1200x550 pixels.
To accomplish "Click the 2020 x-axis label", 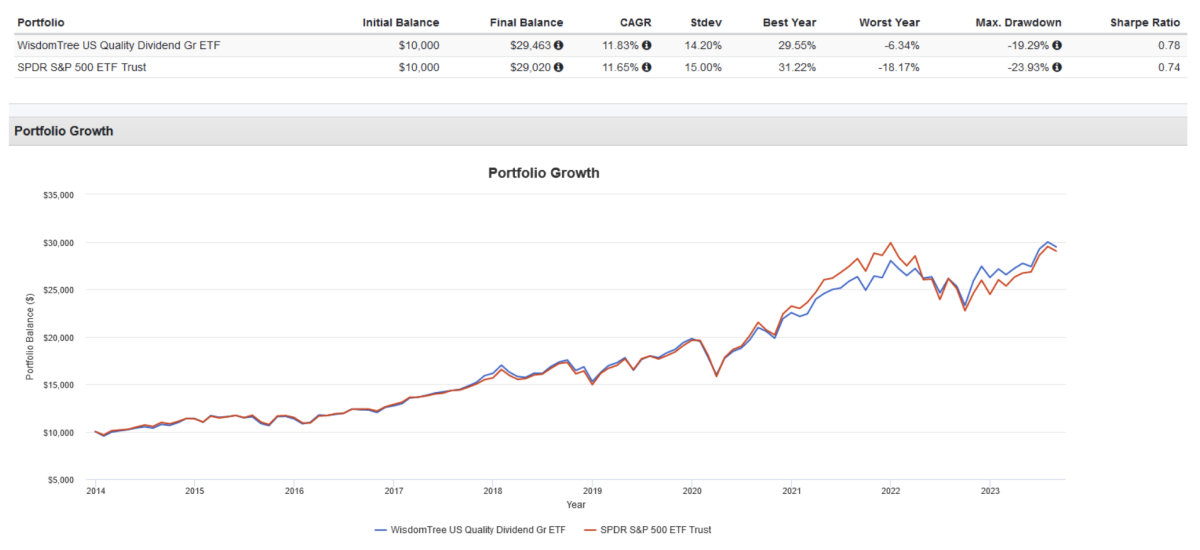I will pyautogui.click(x=691, y=492).
